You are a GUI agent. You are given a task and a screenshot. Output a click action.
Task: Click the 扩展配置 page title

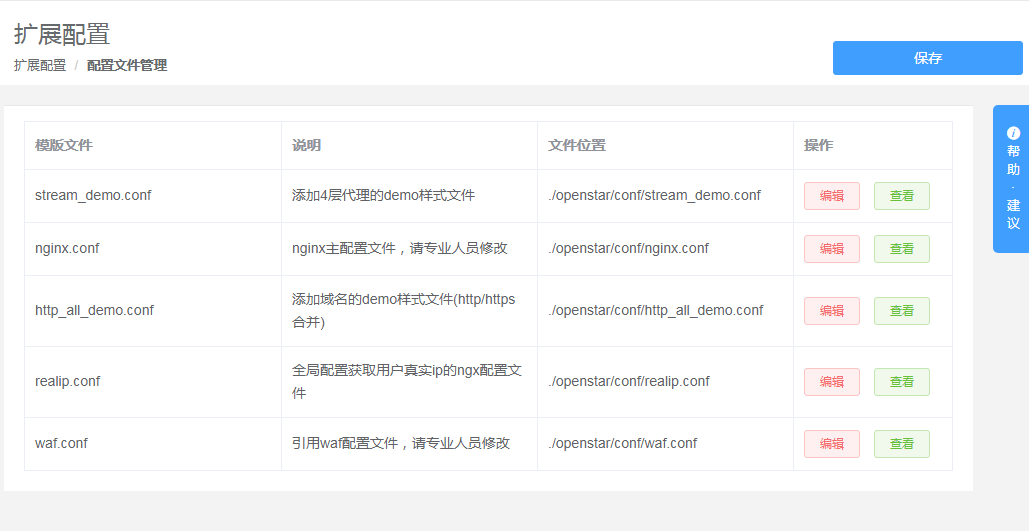coord(62,35)
